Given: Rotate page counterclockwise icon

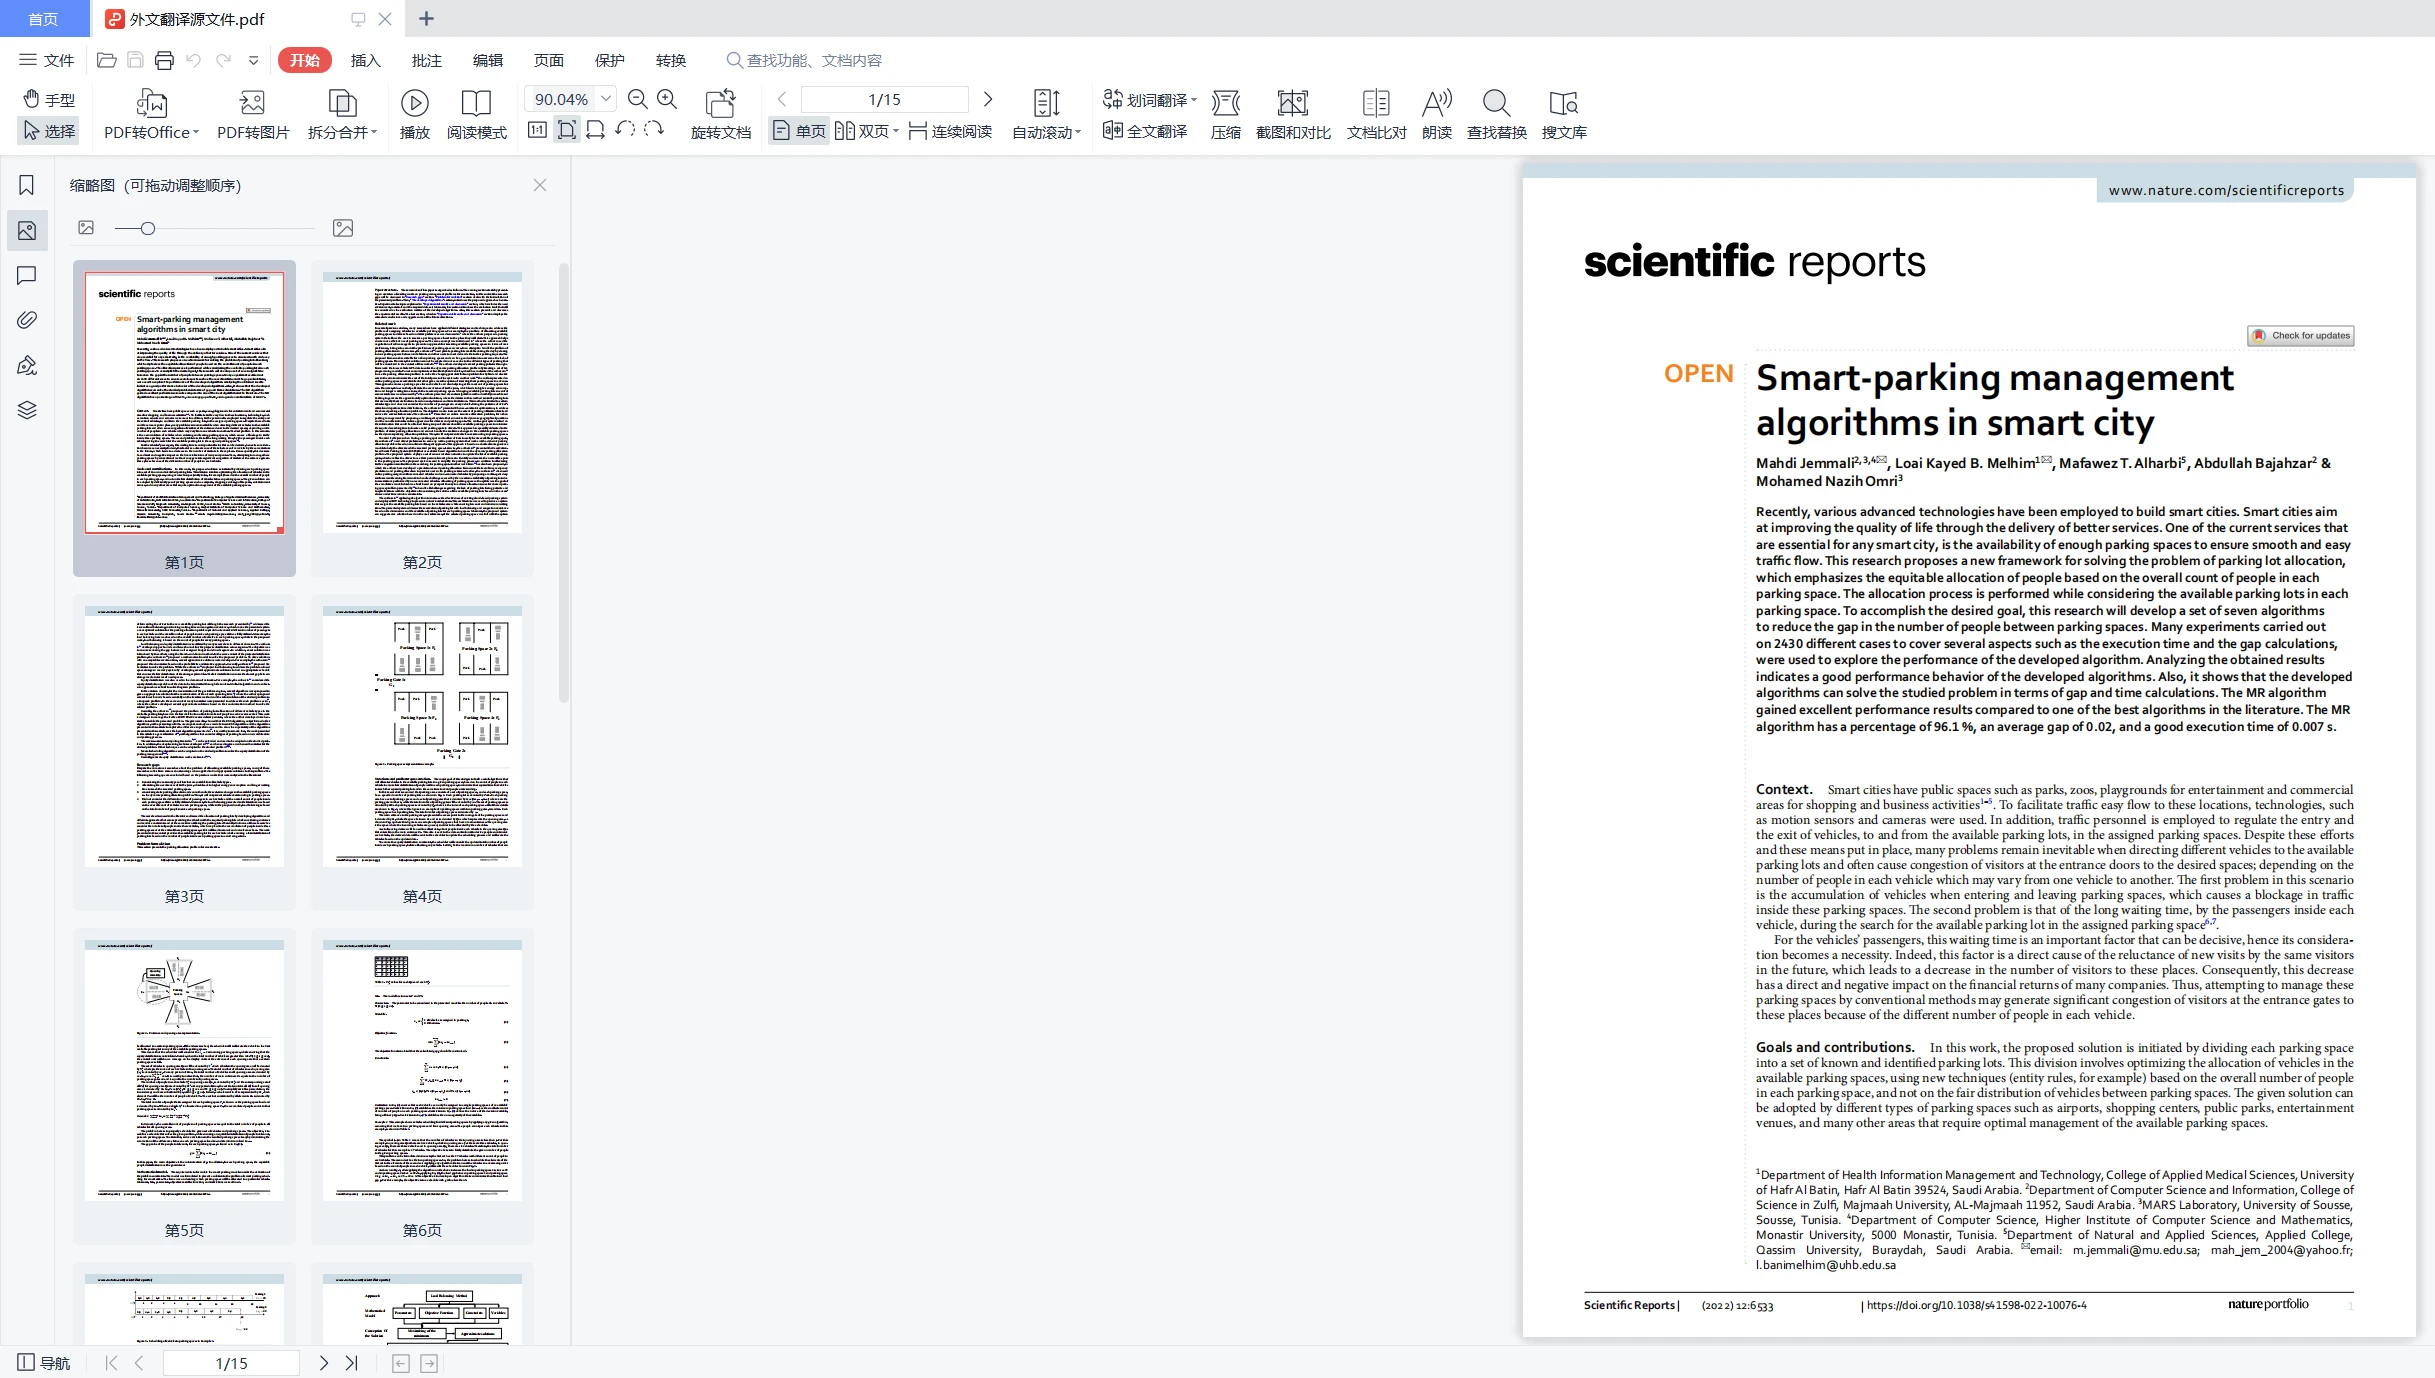Looking at the screenshot, I should coord(625,130).
